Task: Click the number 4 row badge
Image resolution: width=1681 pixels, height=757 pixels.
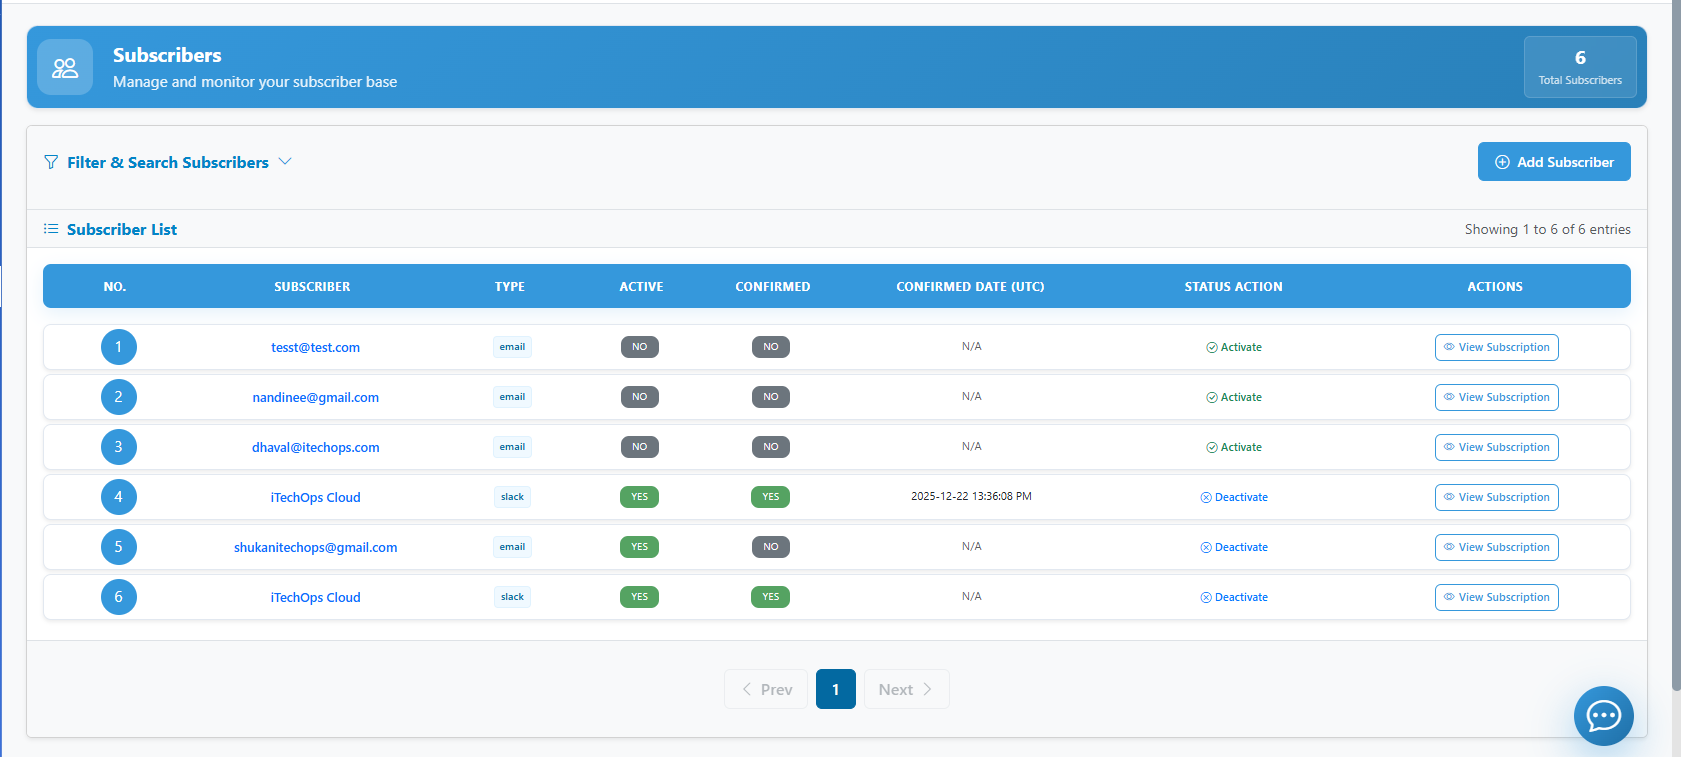Action: click(118, 497)
